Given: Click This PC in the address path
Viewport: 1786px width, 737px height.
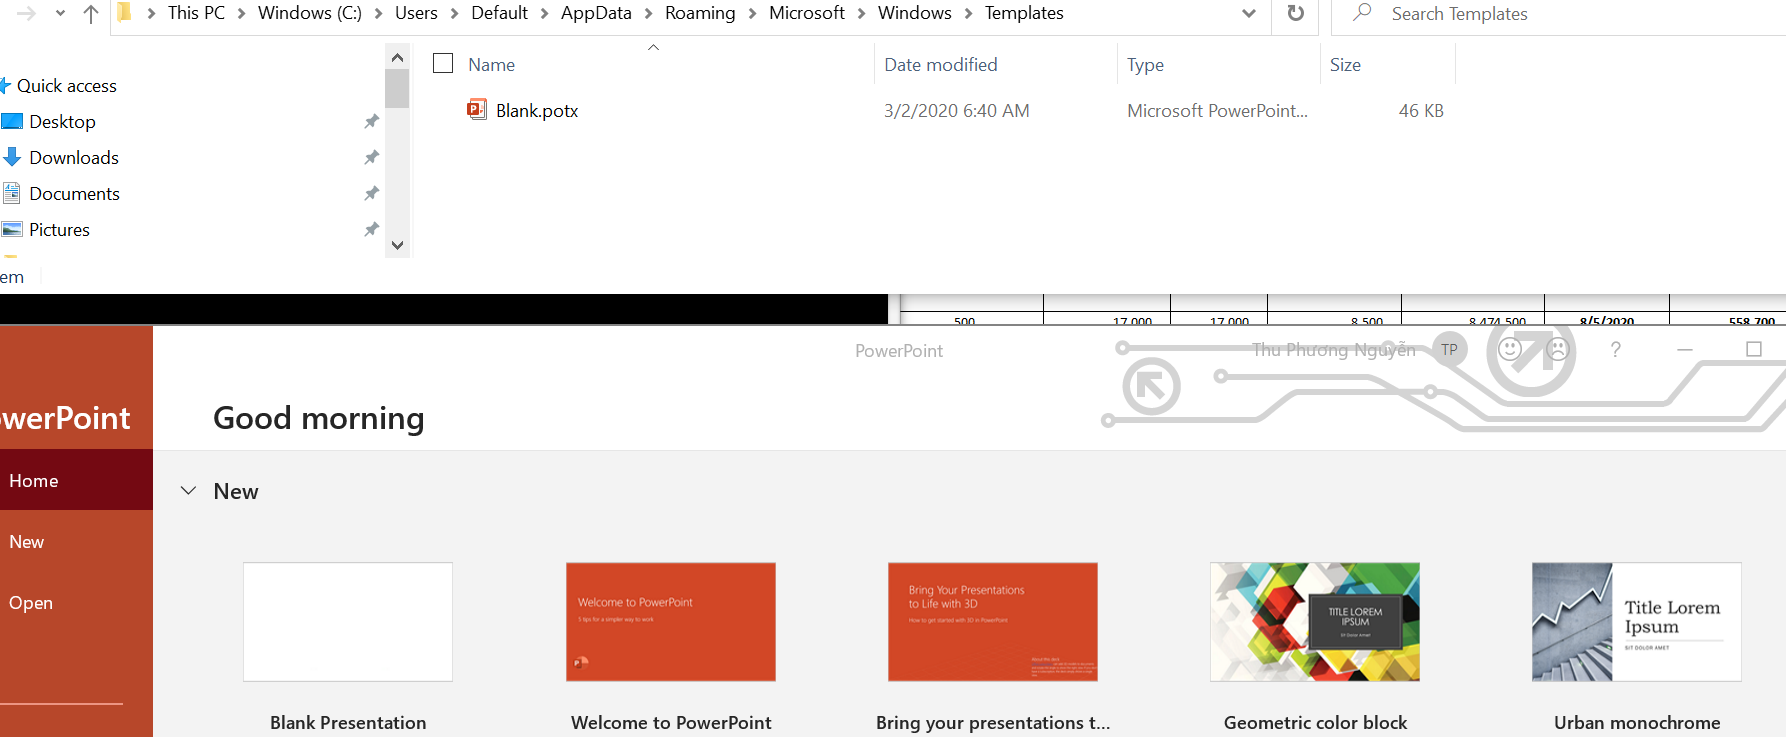Looking at the screenshot, I should tap(196, 13).
